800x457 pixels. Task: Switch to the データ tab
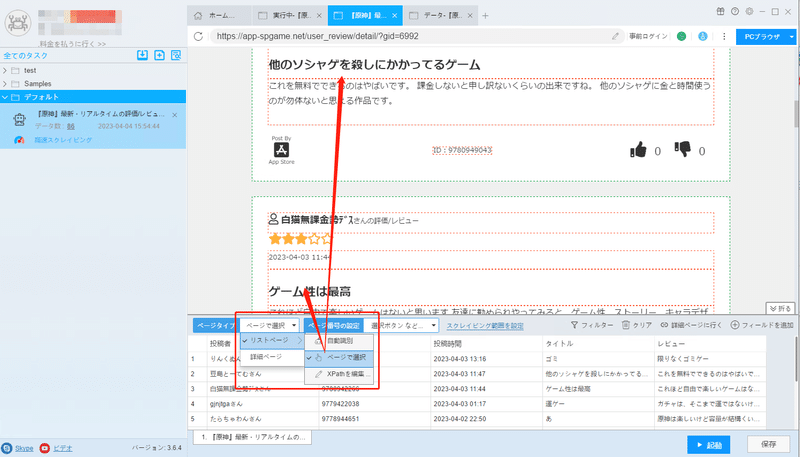pyautogui.click(x=441, y=15)
